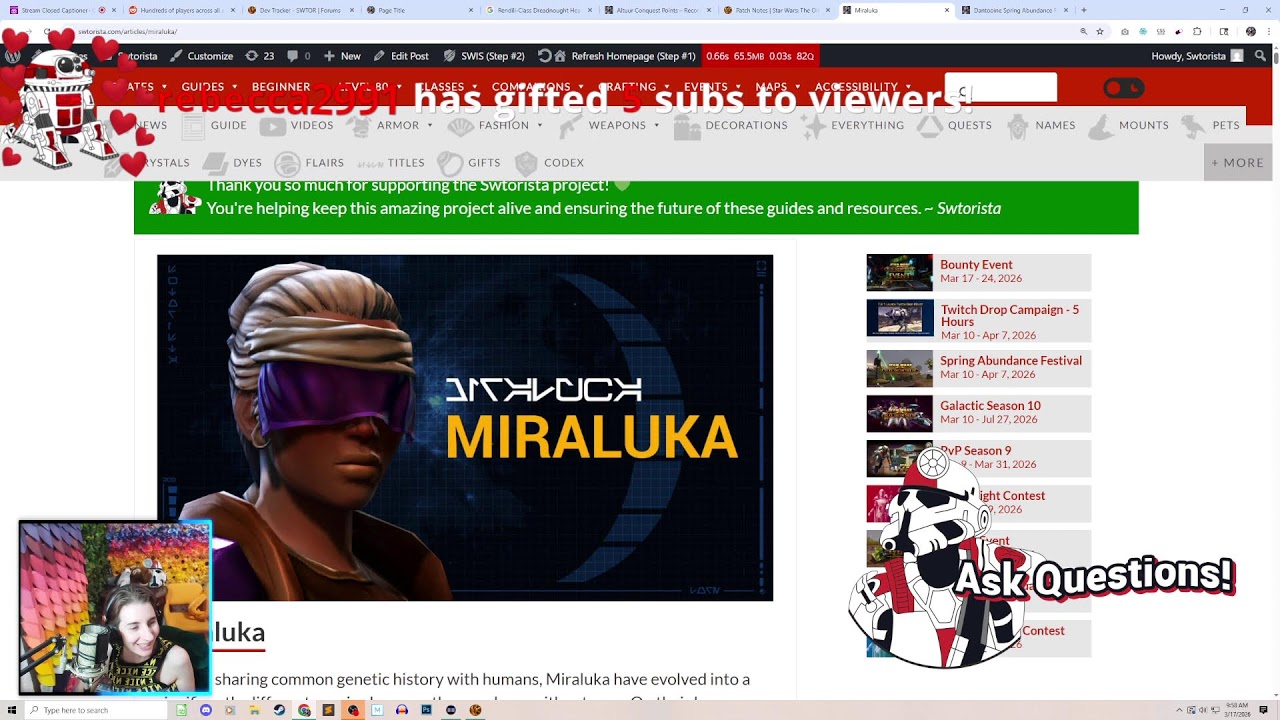Open a new browser tab
Viewport: 1280px width, 720px height.
[x=1084, y=10]
